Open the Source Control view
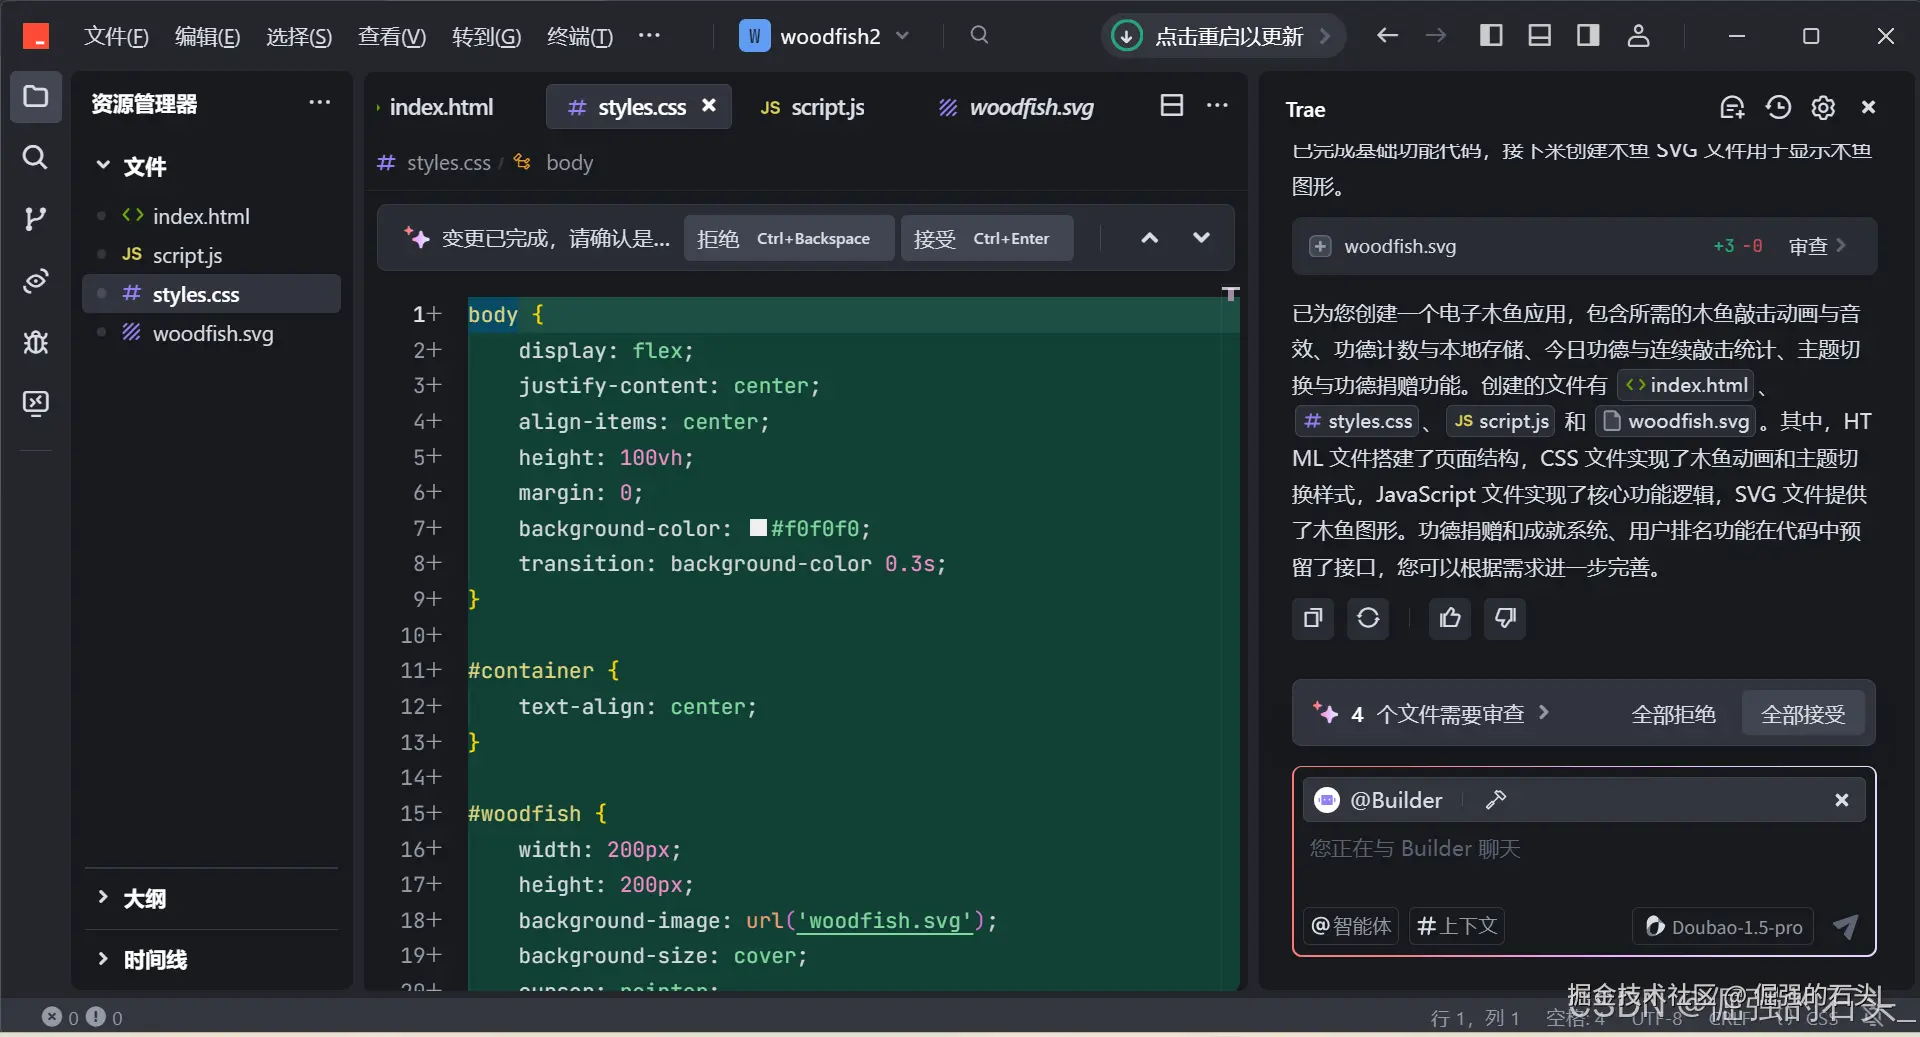The image size is (1920, 1037). point(35,219)
